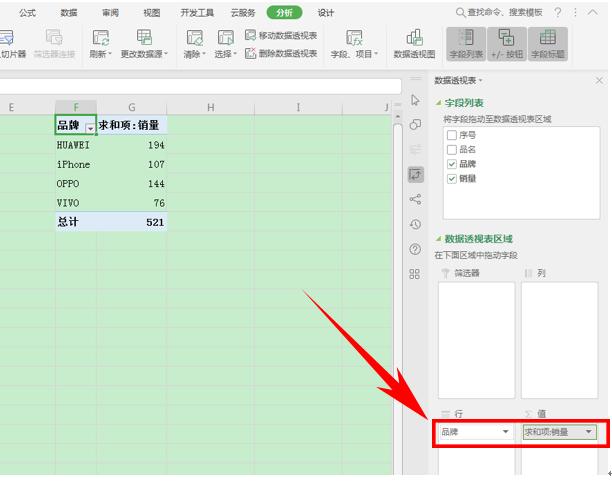Open Fields, Items (字段、项目) tool
Image resolution: width=612 pixels, height=481 pixels.
354,45
